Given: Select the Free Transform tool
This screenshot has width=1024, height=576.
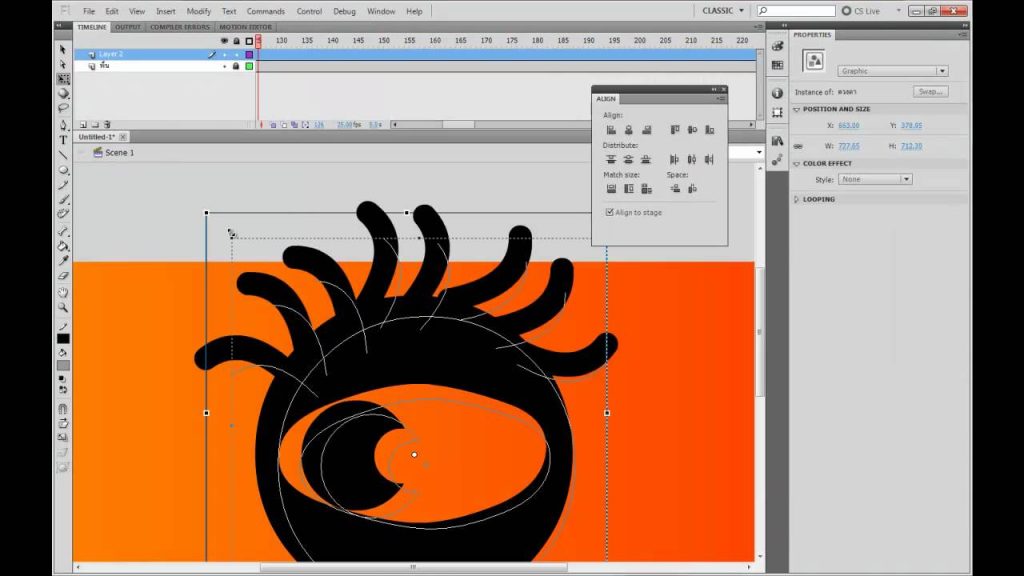Looking at the screenshot, I should (63, 79).
